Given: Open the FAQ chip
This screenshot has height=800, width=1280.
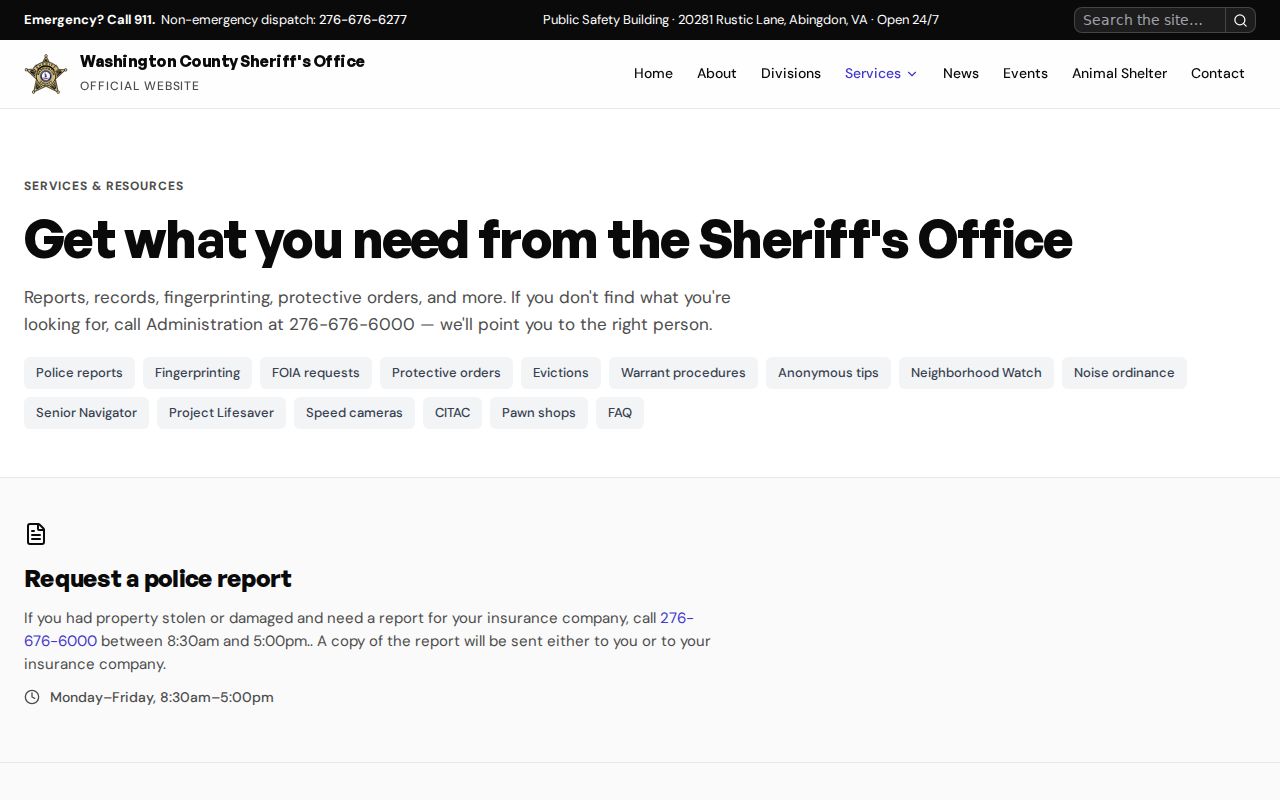Looking at the screenshot, I should (x=620, y=413).
